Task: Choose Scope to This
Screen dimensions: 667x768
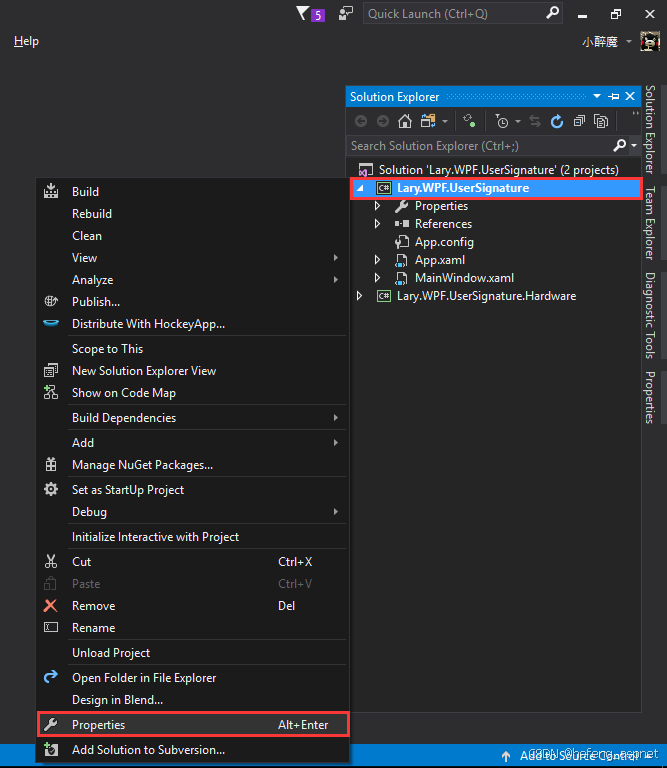Action: click(x=192, y=349)
